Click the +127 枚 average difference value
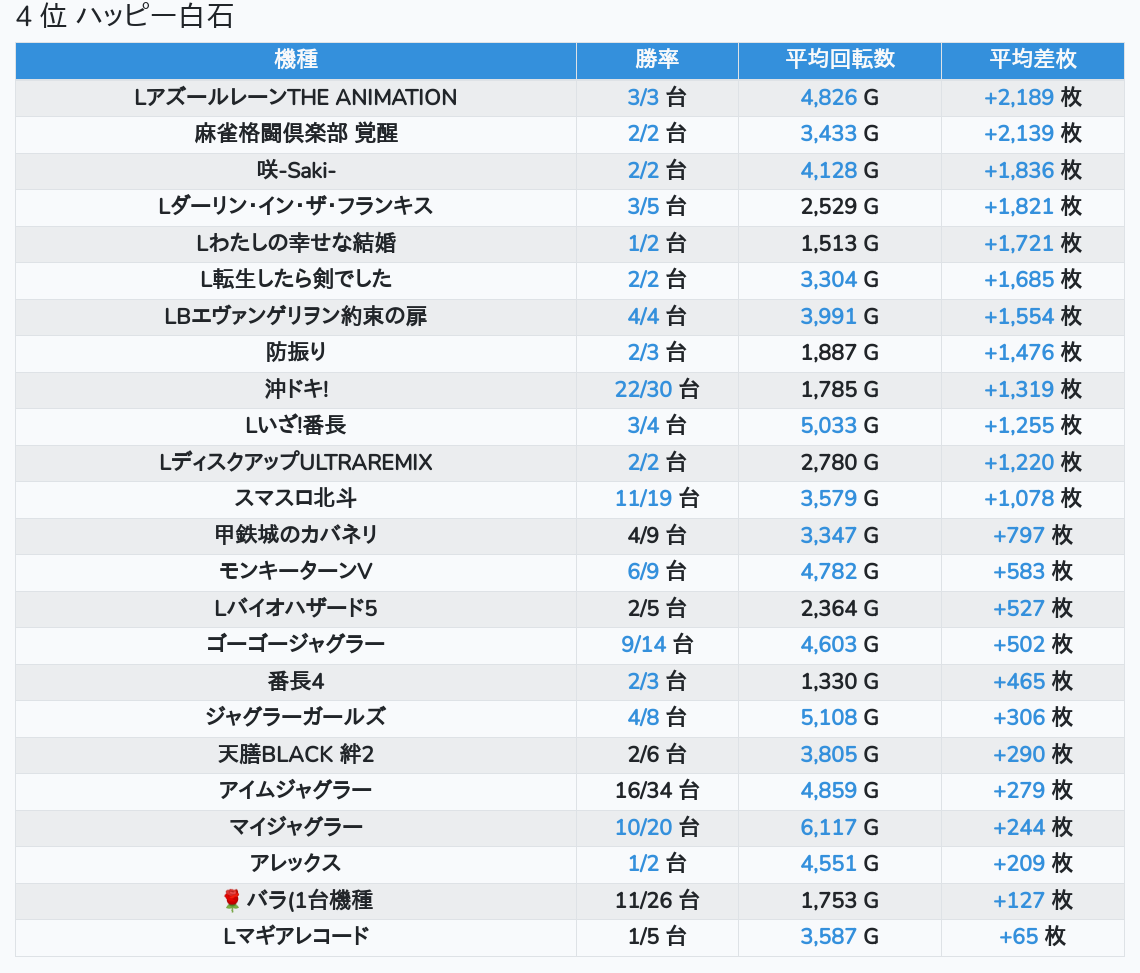1140x973 pixels. (1033, 900)
